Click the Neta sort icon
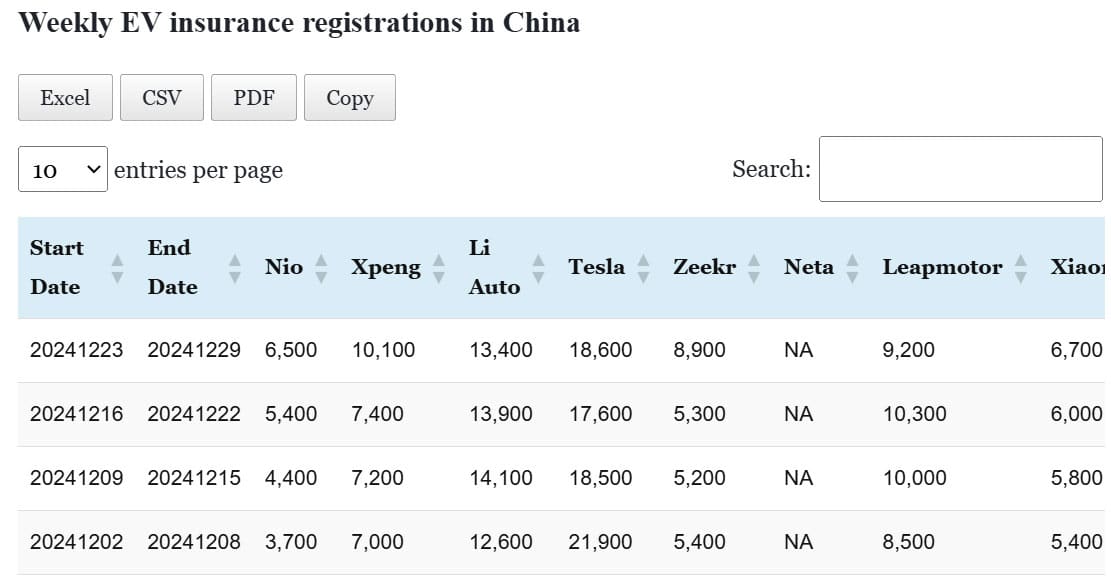This screenshot has height=582, width=1111. [x=852, y=267]
